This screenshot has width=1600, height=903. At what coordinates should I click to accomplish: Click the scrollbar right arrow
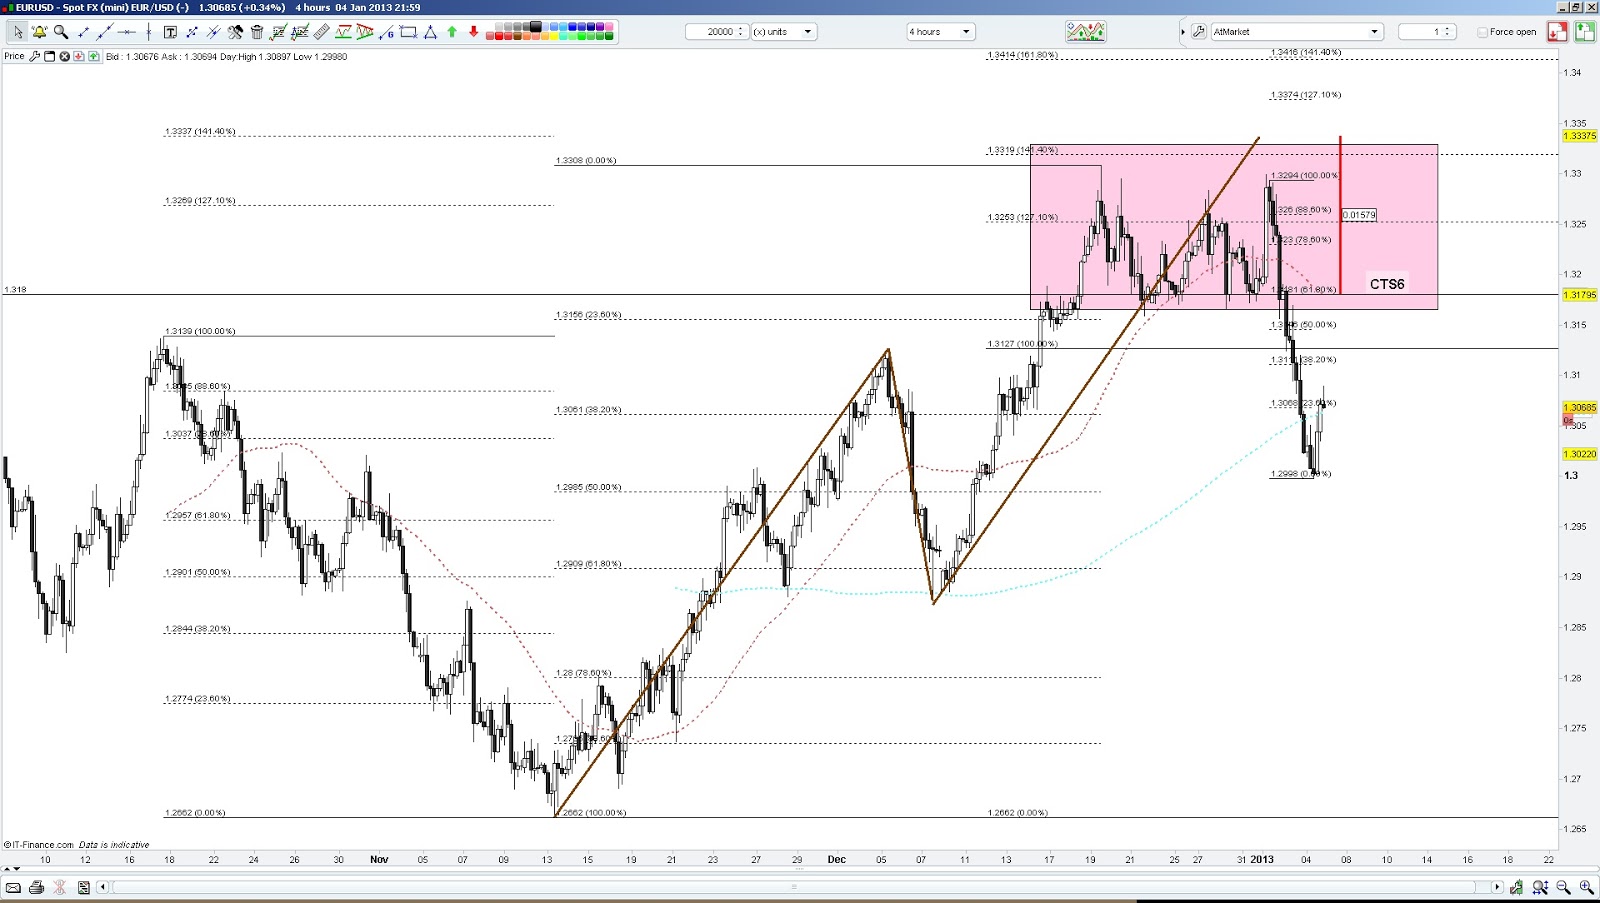(x=1497, y=887)
